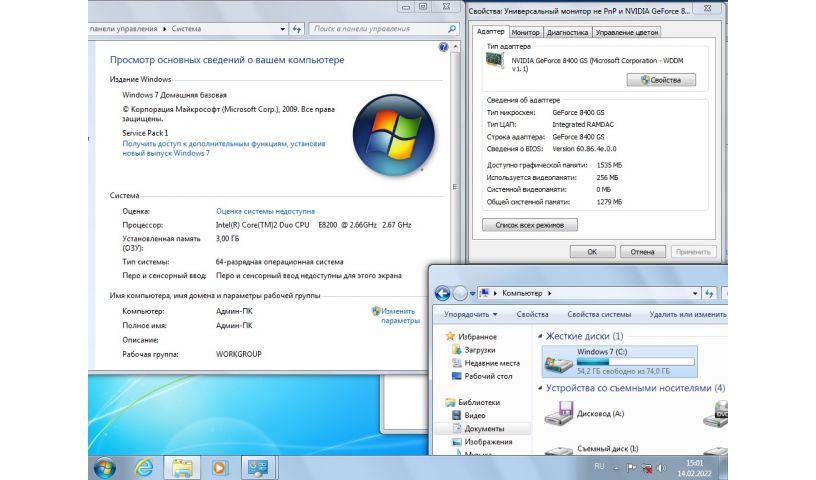Select 'Избранное' in the navigation pane
This screenshot has height=480, width=816.
point(477,337)
